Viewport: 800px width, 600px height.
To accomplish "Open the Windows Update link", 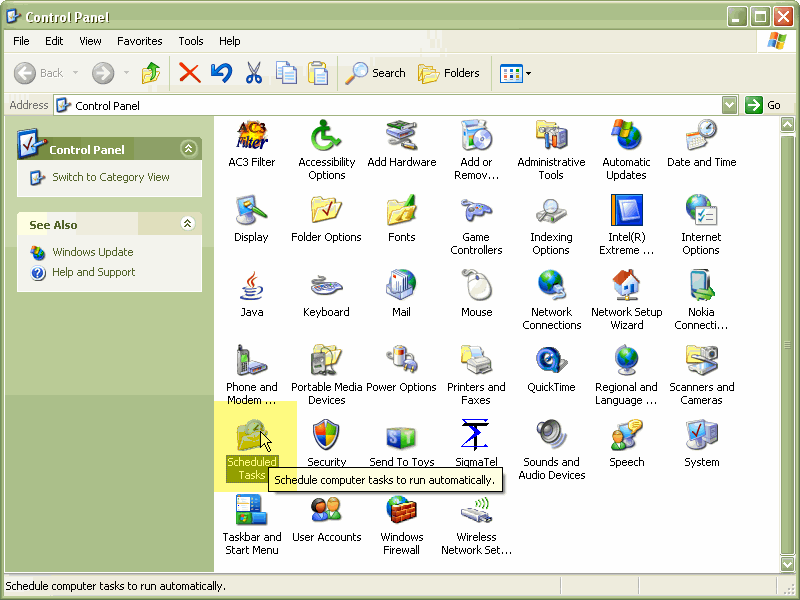I will [92, 252].
